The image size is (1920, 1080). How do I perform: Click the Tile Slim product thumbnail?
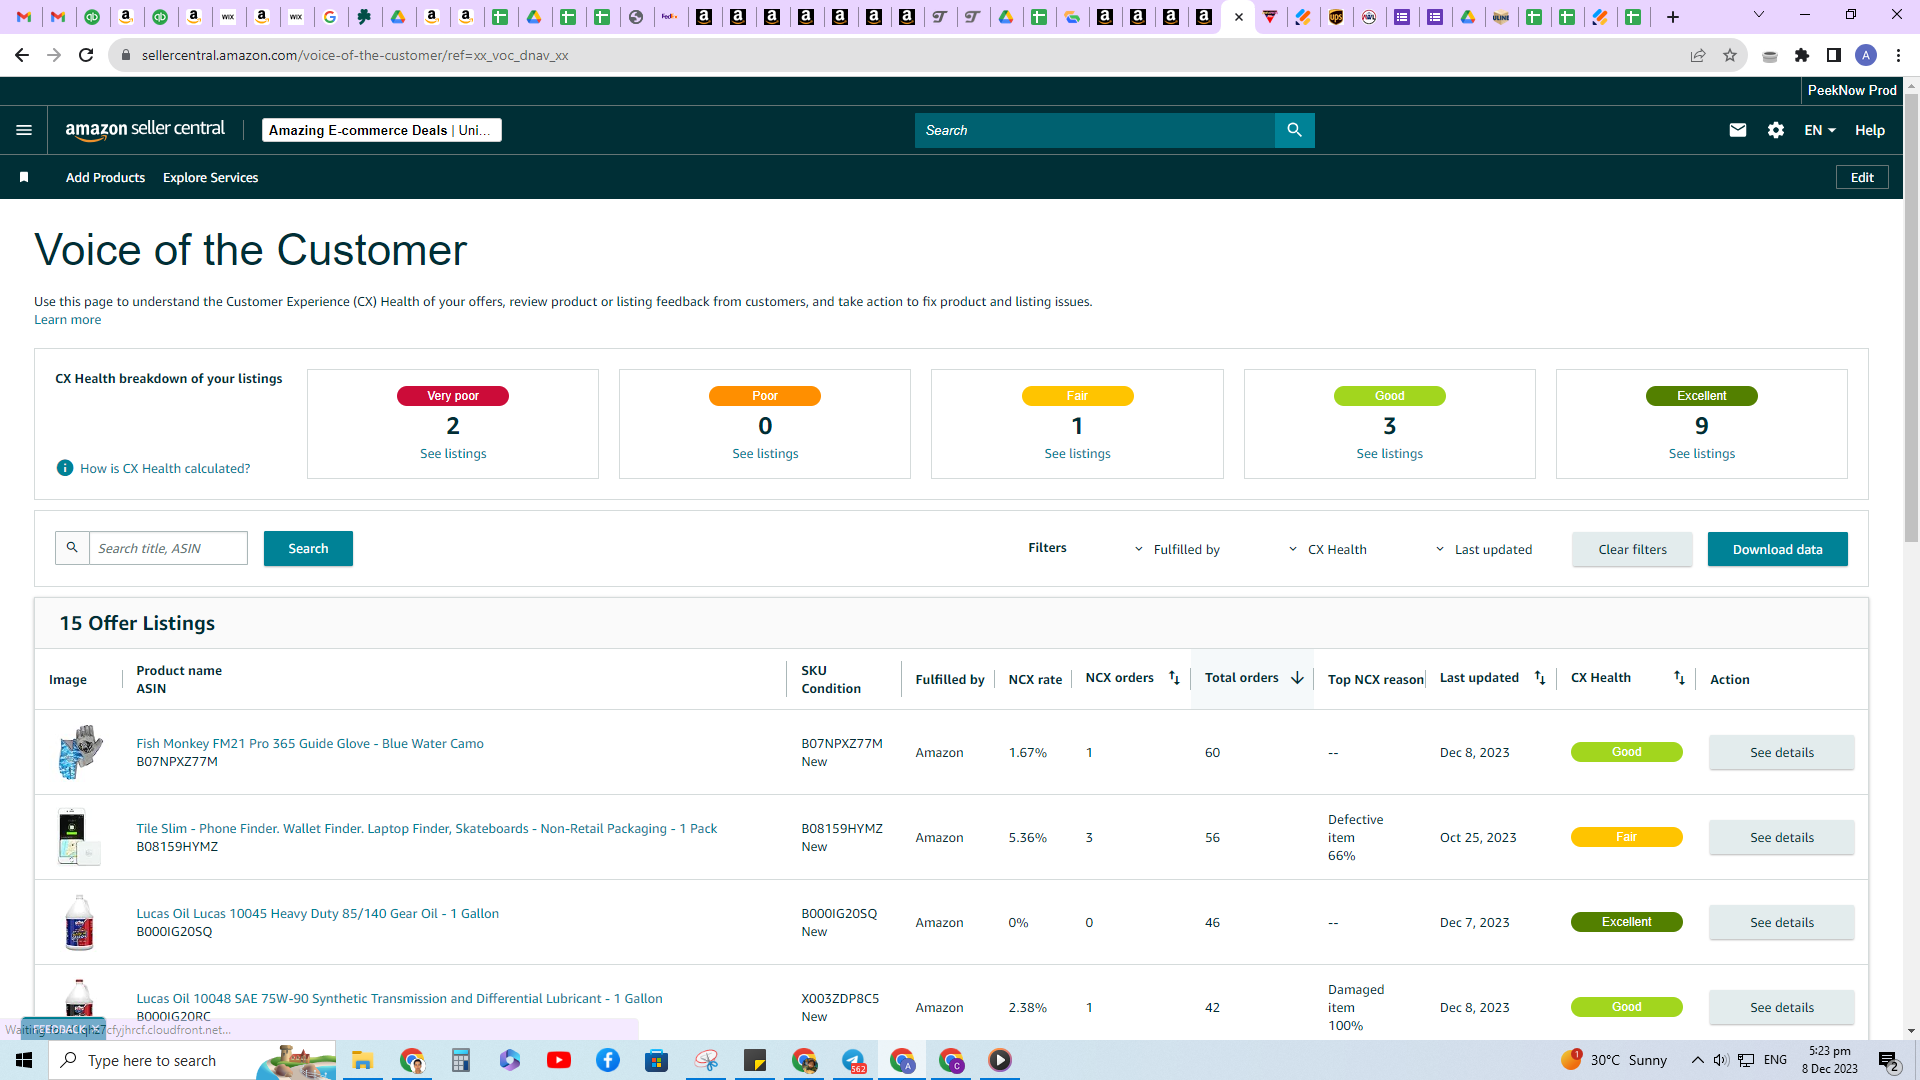[79, 837]
